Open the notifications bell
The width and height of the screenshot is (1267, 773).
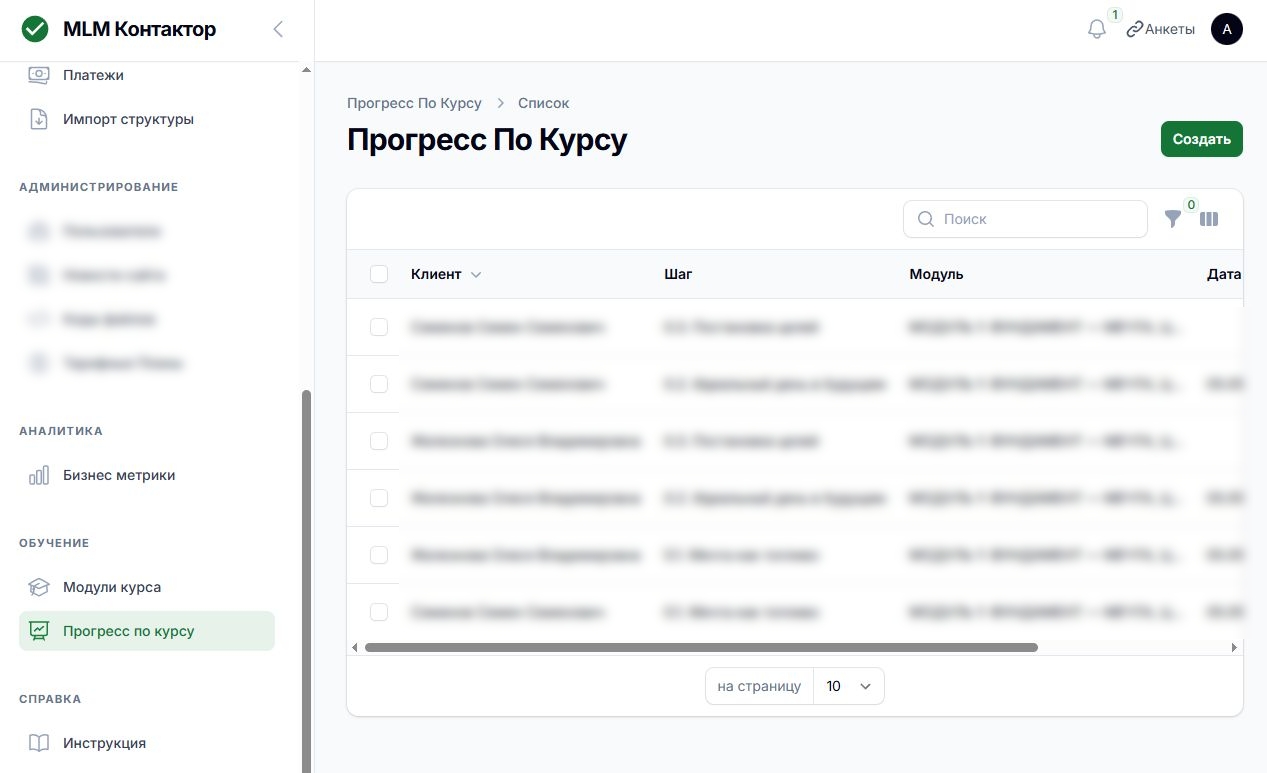coord(1096,29)
